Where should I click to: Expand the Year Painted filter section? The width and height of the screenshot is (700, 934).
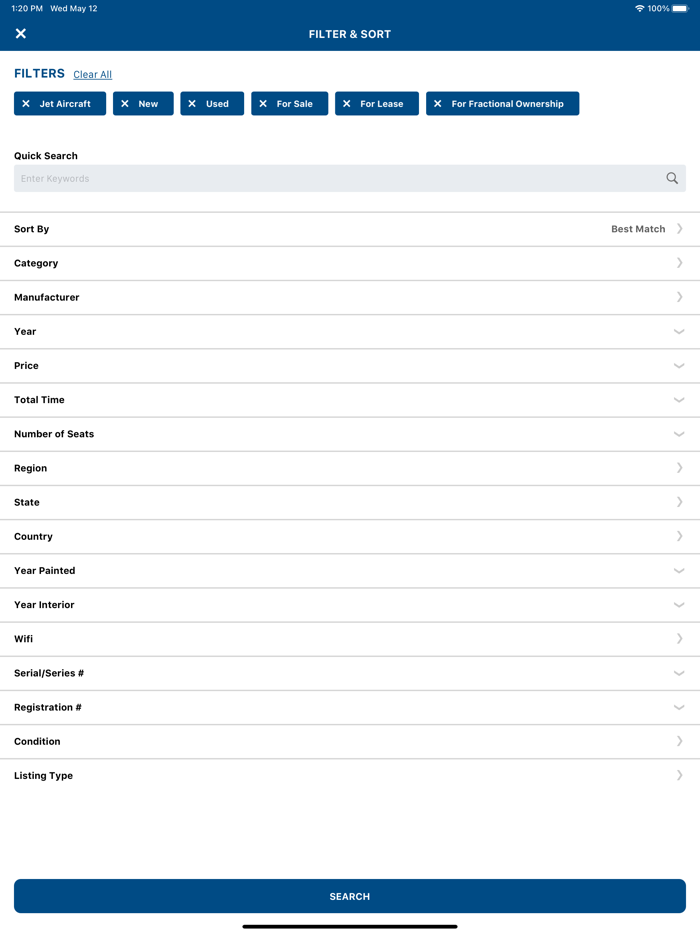(350, 571)
